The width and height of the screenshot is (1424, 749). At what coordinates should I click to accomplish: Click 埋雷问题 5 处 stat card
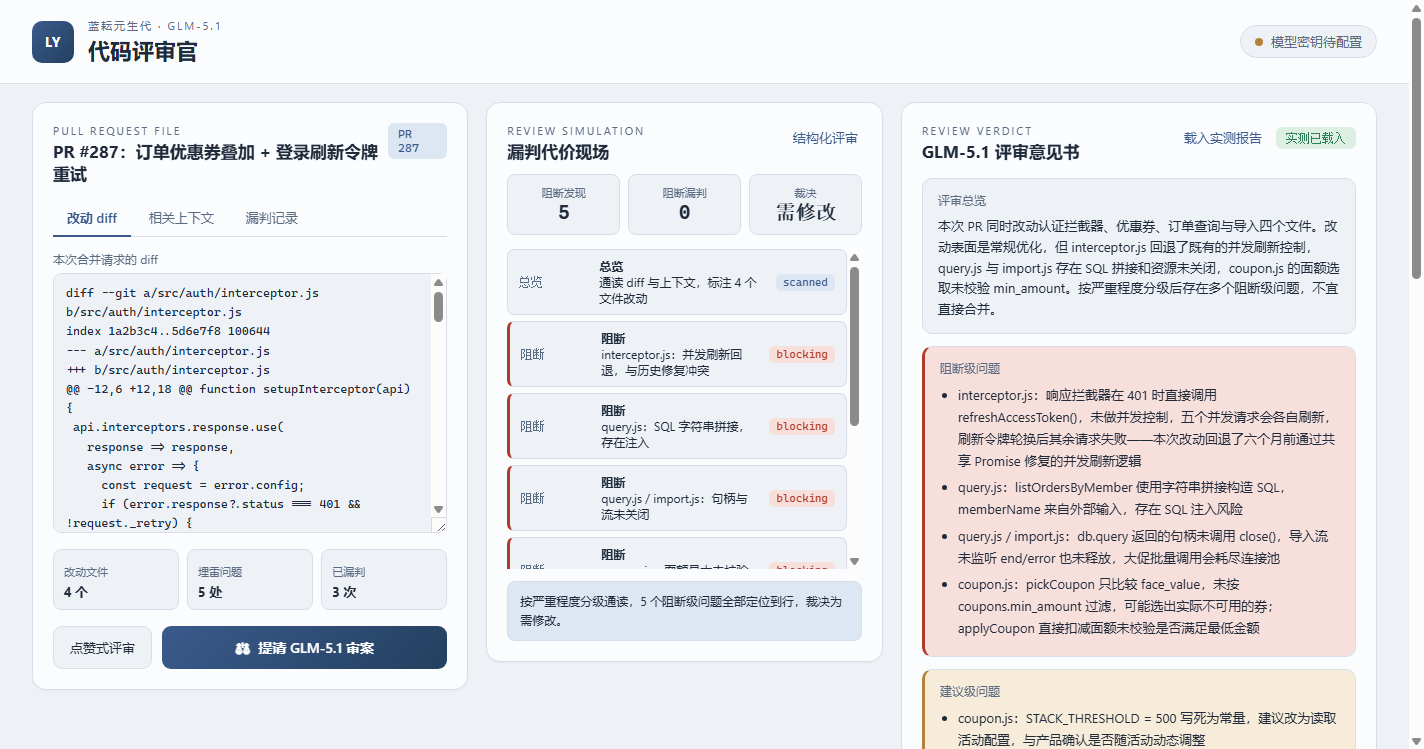(x=250, y=580)
